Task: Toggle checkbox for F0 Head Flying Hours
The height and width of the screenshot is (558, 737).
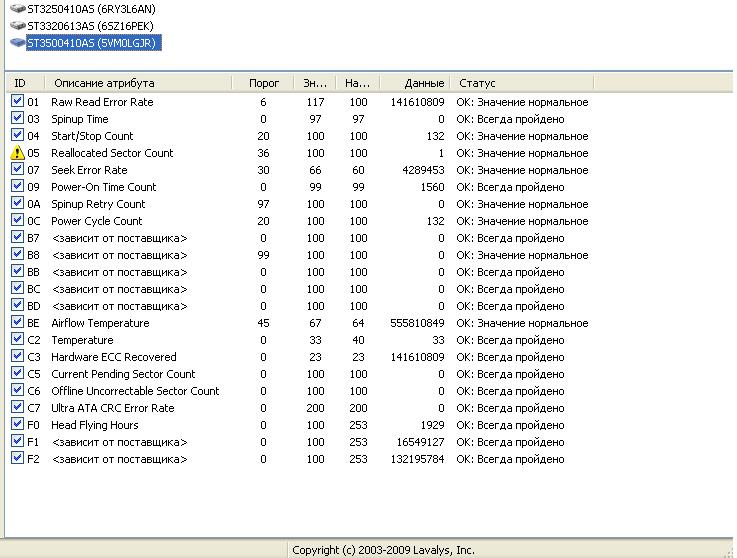Action: (x=17, y=424)
